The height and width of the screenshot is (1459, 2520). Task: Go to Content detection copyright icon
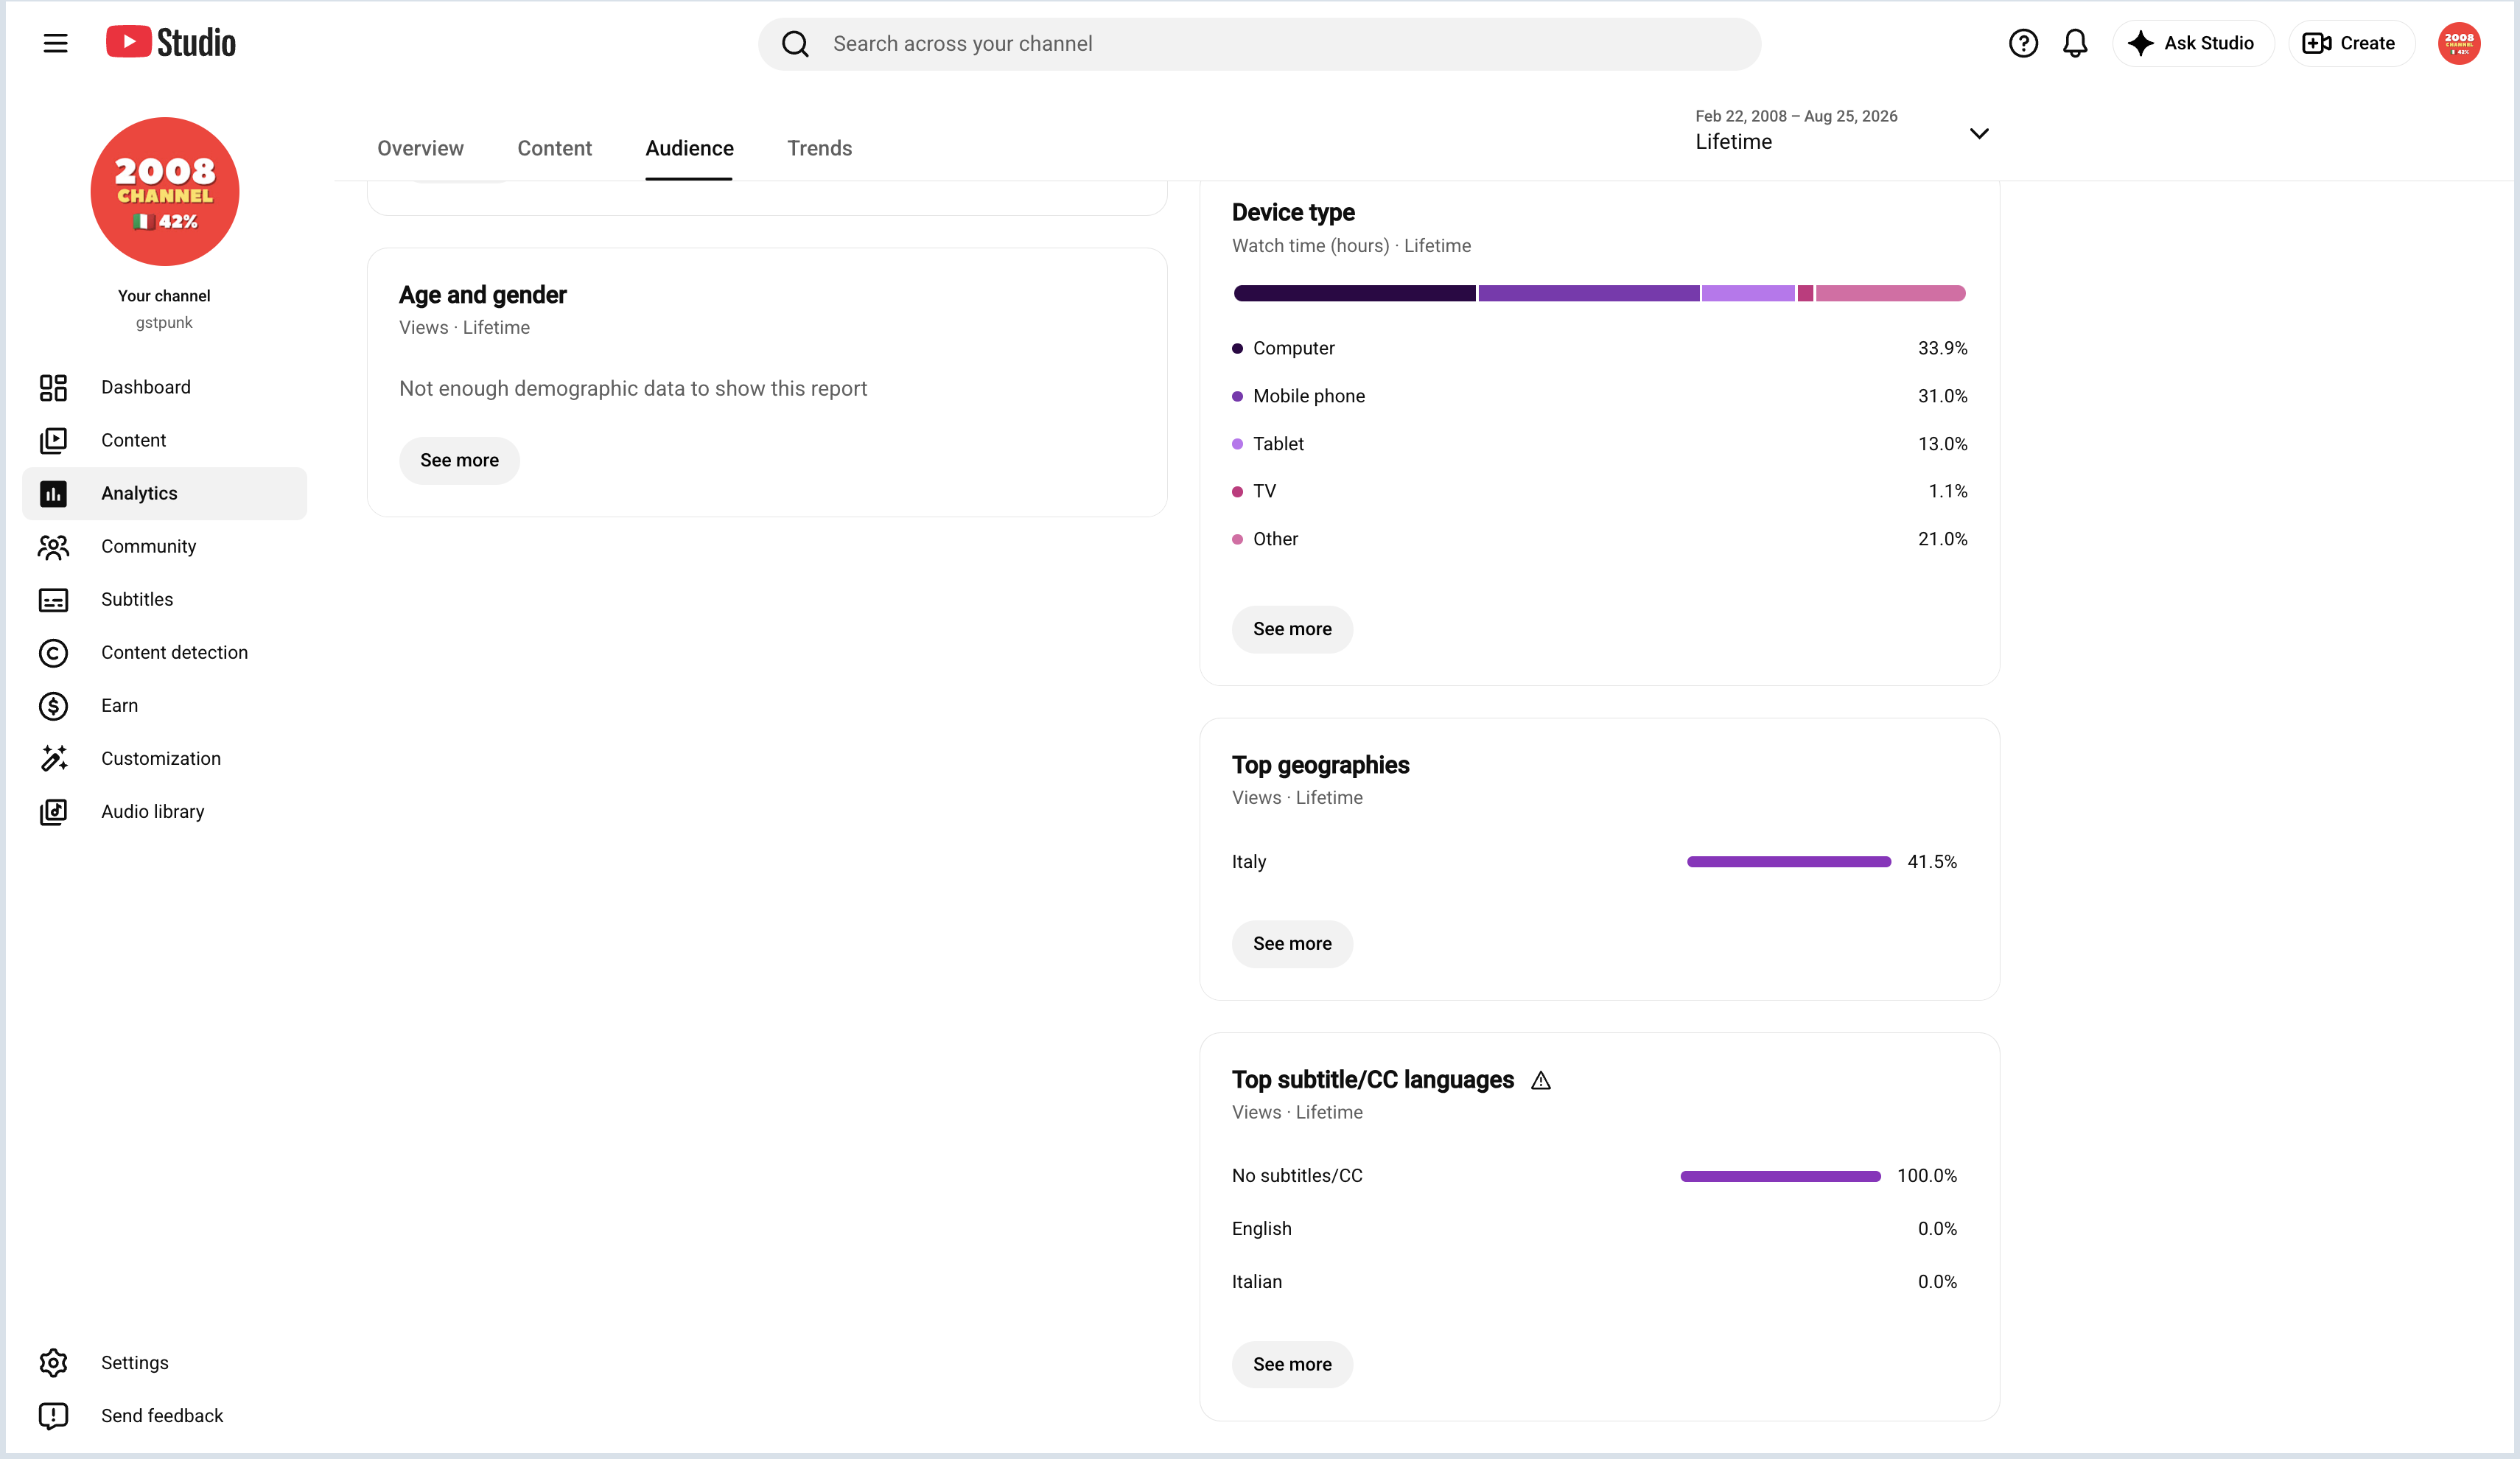point(53,652)
